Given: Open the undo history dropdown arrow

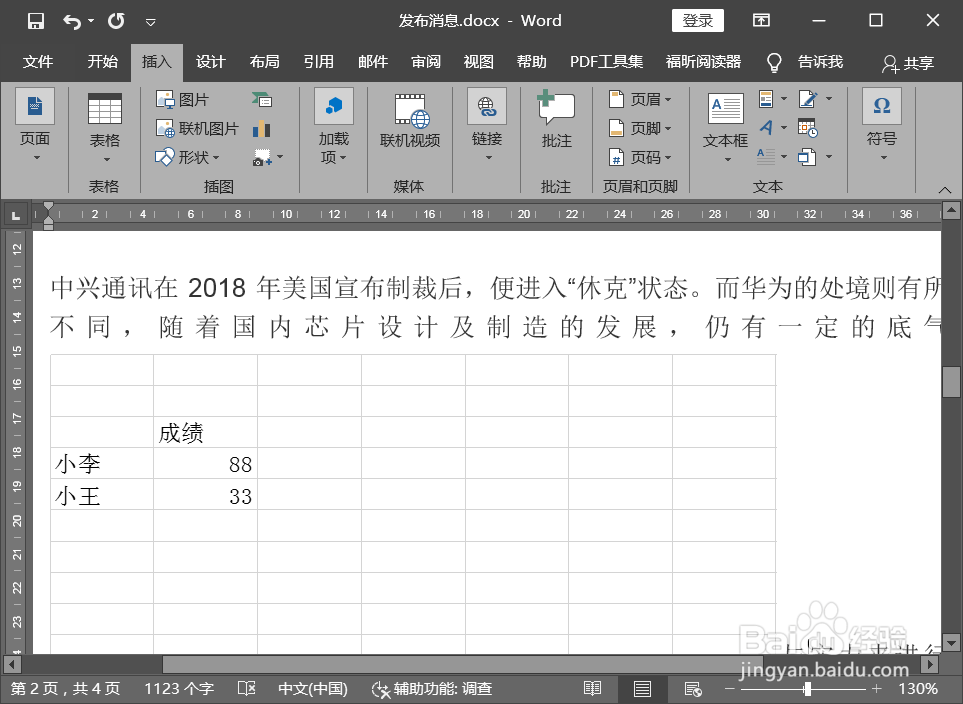Looking at the screenshot, I should coord(91,22).
